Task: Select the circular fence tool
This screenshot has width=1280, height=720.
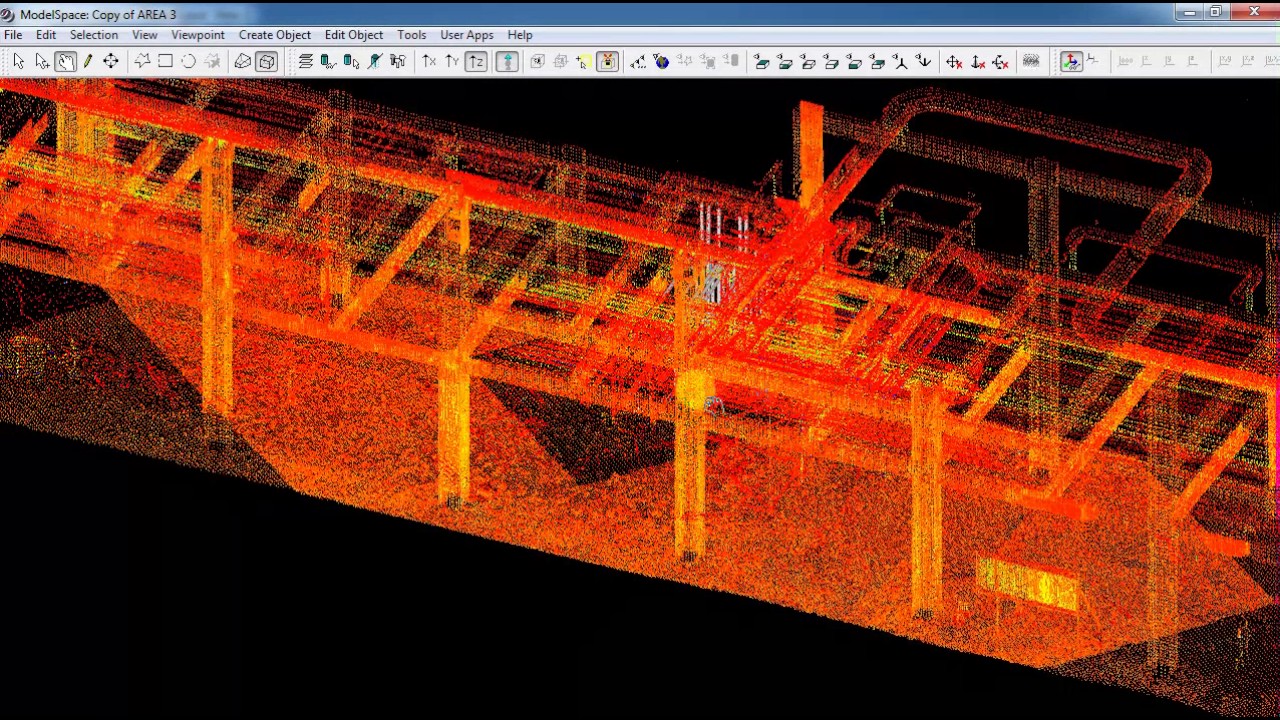Action: point(188,62)
